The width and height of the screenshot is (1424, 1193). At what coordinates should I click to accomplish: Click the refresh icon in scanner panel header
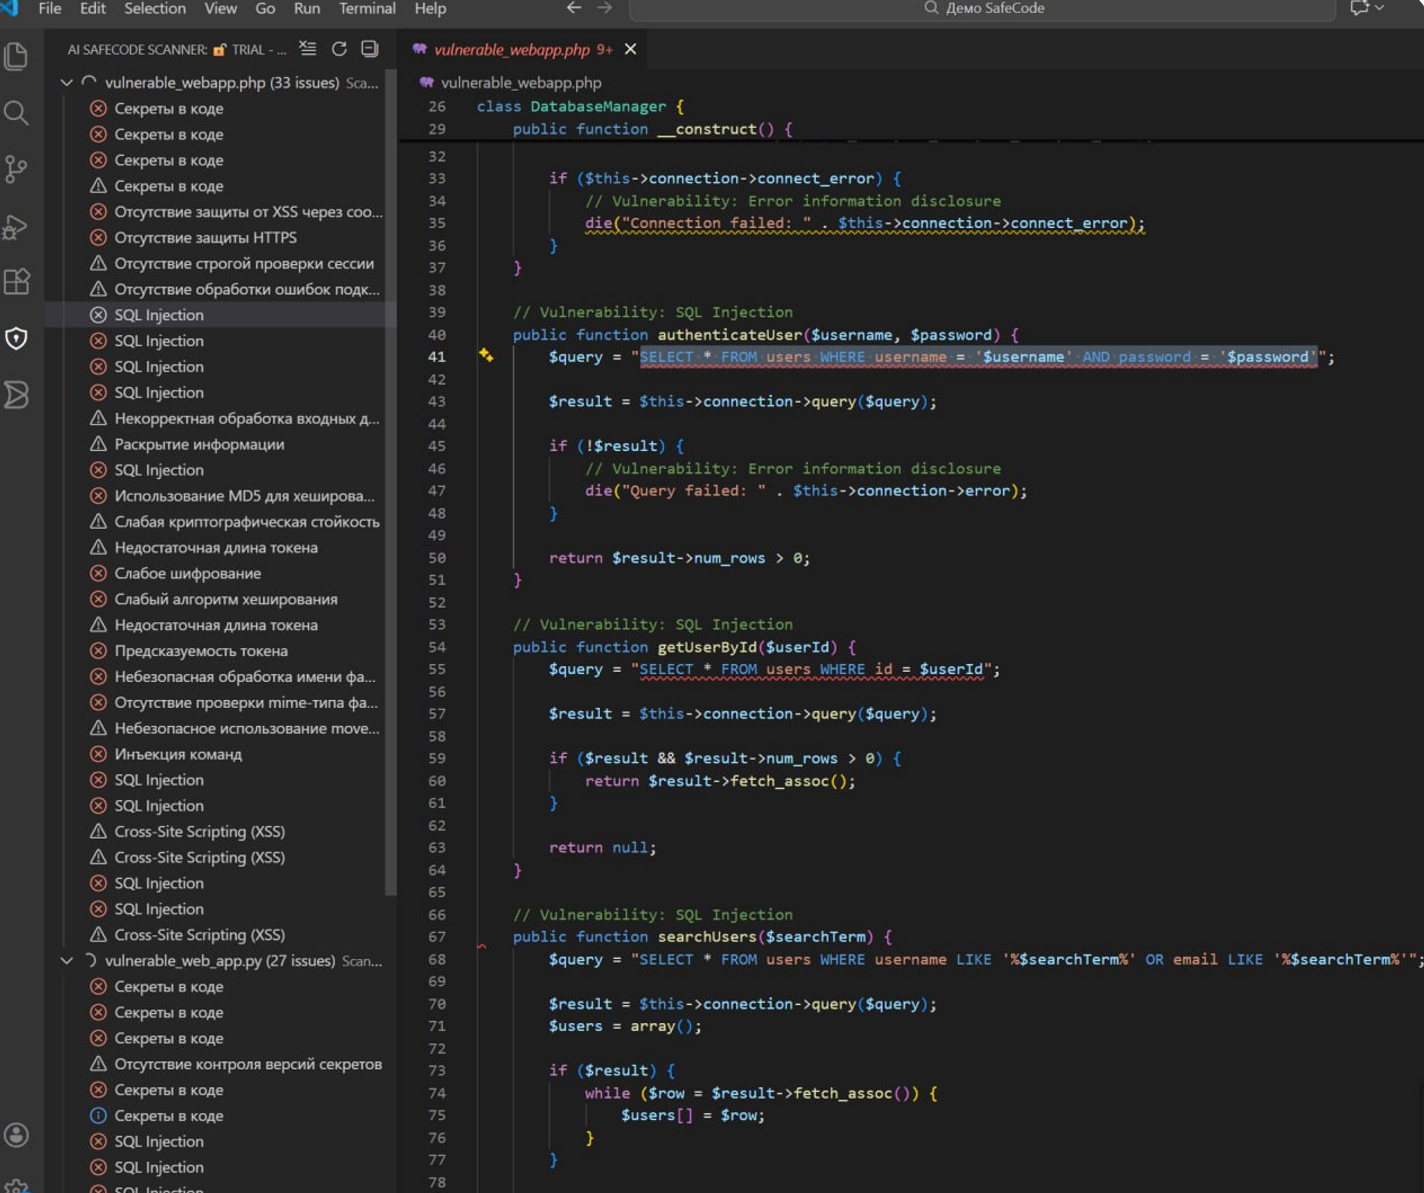click(339, 49)
